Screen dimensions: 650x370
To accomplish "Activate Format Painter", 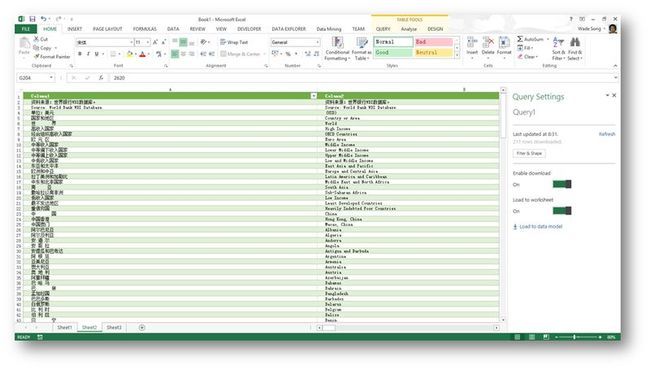I will 52,56.
